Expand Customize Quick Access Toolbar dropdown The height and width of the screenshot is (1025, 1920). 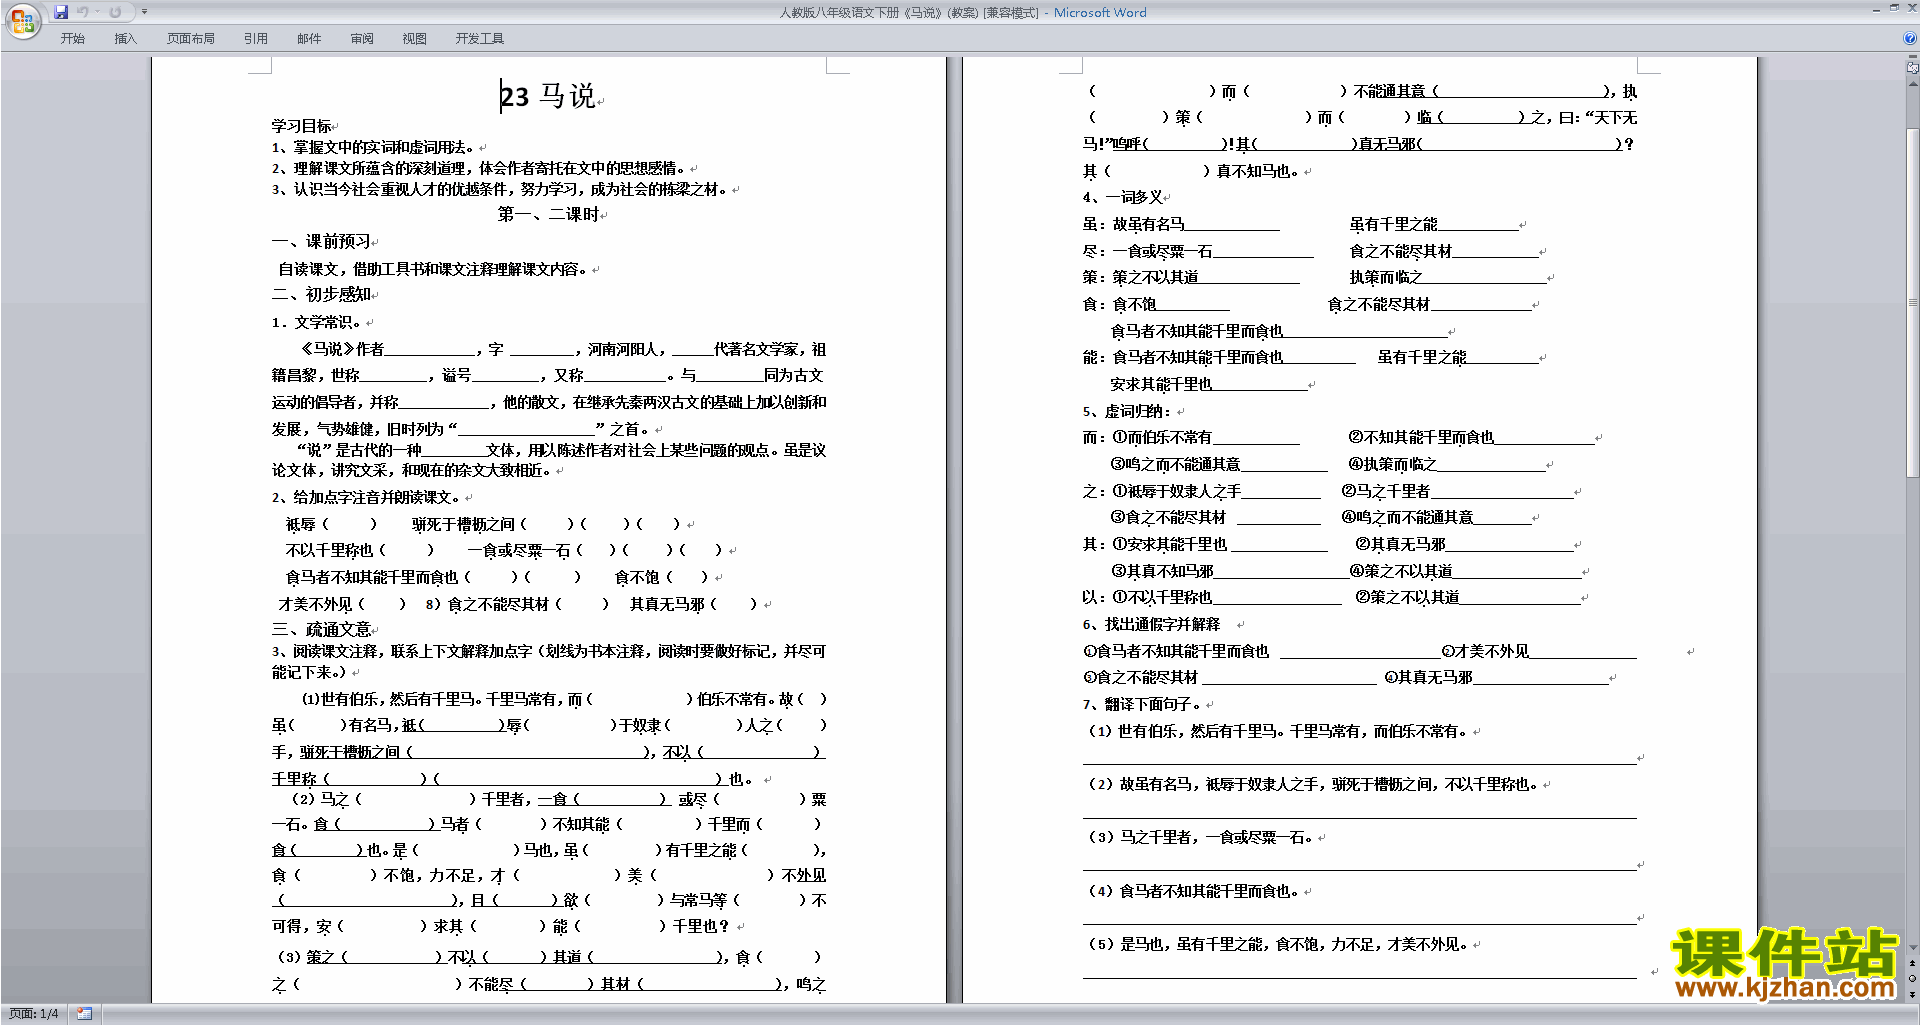pyautogui.click(x=145, y=12)
